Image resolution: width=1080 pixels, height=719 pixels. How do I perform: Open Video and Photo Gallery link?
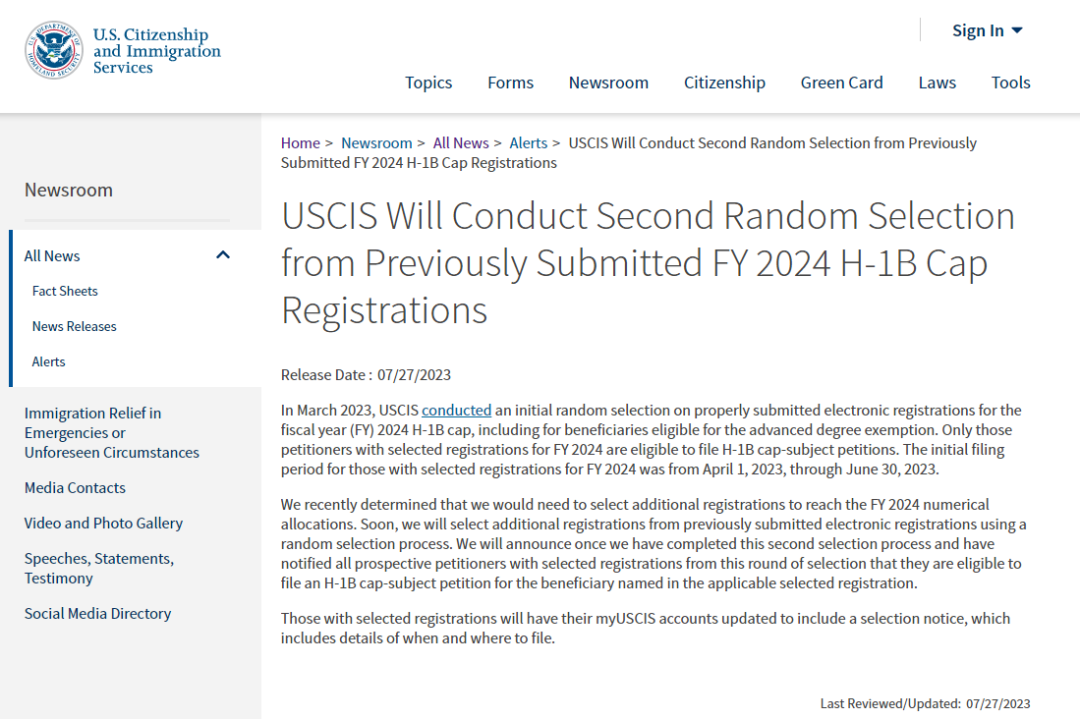tap(103, 523)
